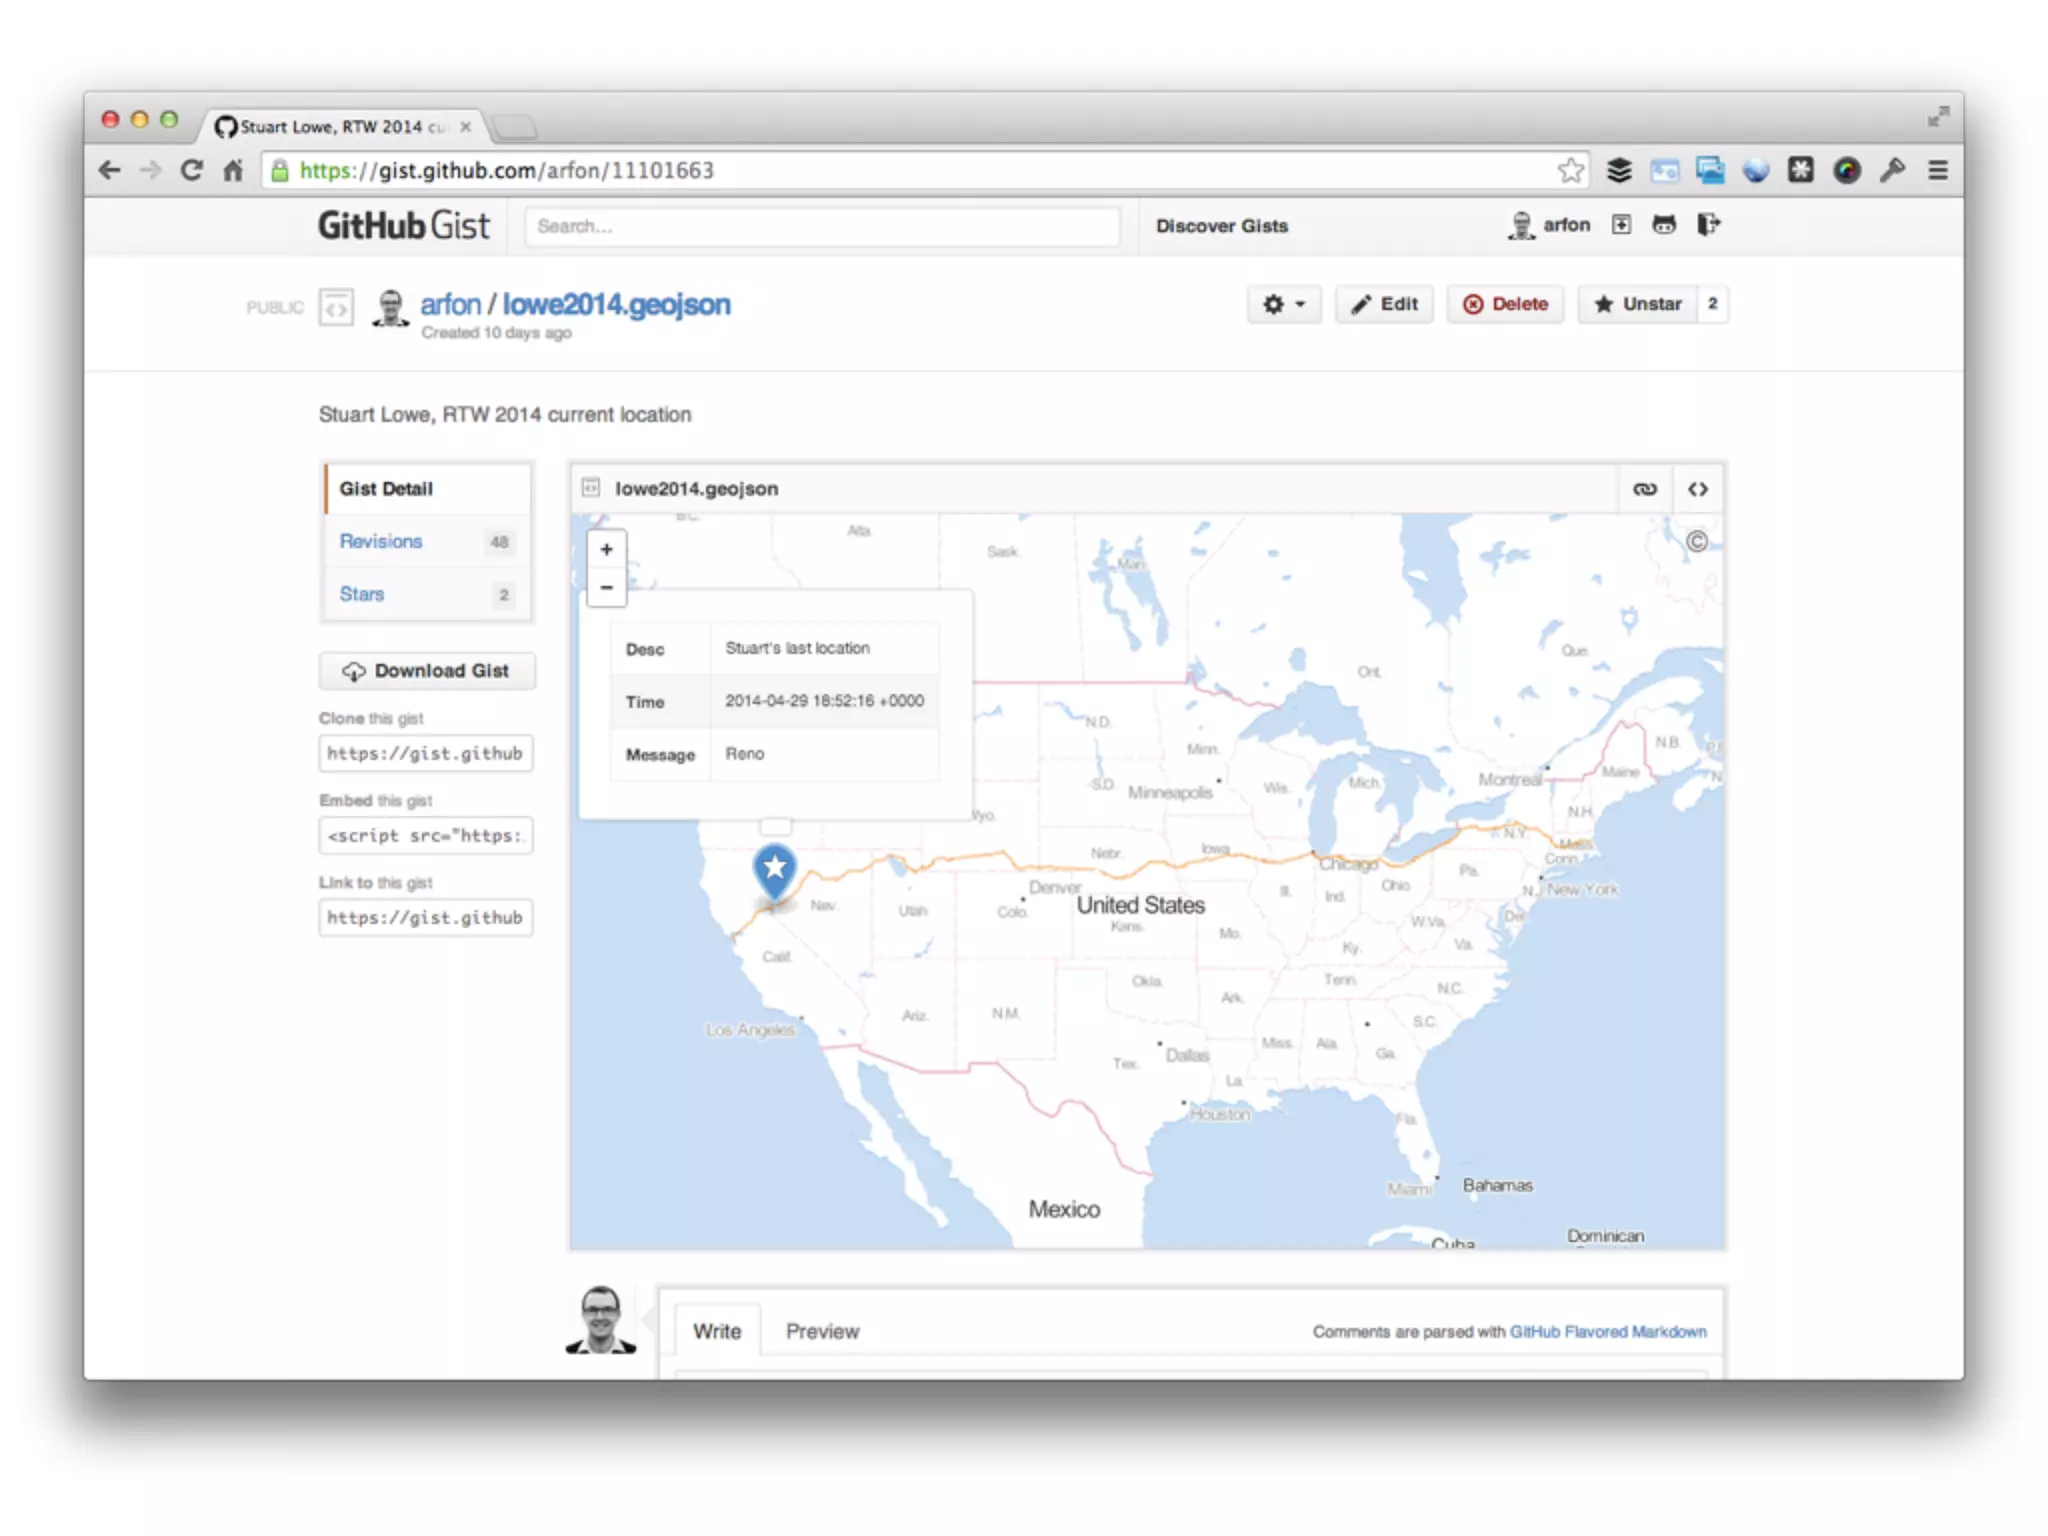Open the Chrome hamburger menu
2048x1536 pixels.
[x=1938, y=171]
